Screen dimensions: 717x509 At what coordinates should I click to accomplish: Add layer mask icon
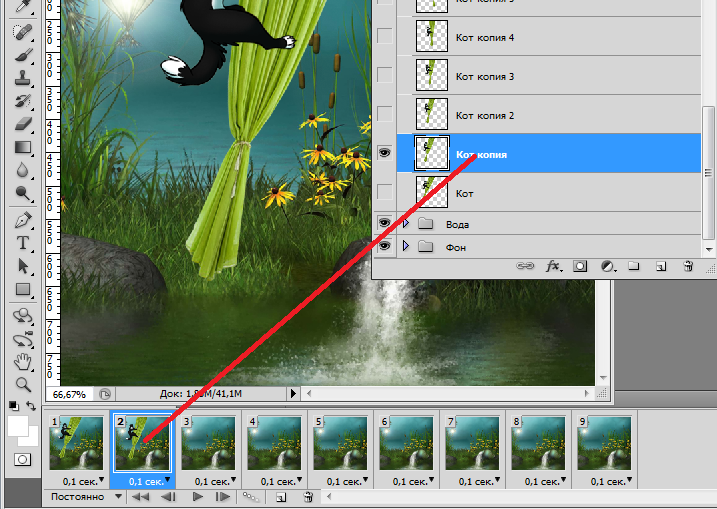(580, 266)
